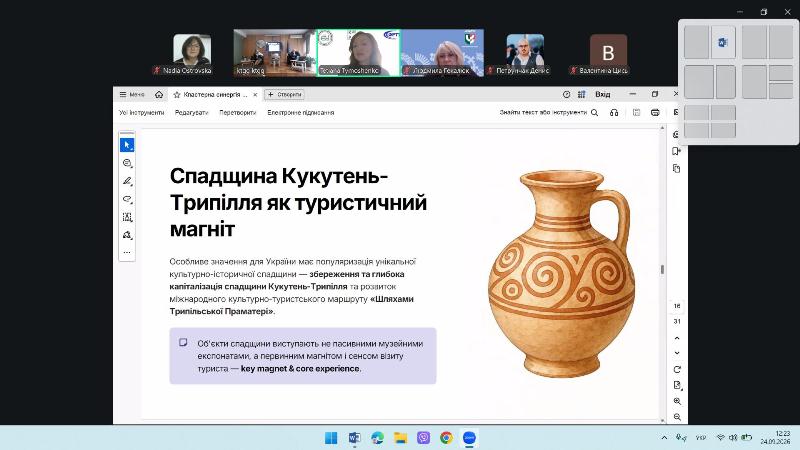Open Wi-Fi network status in tray

click(x=720, y=438)
